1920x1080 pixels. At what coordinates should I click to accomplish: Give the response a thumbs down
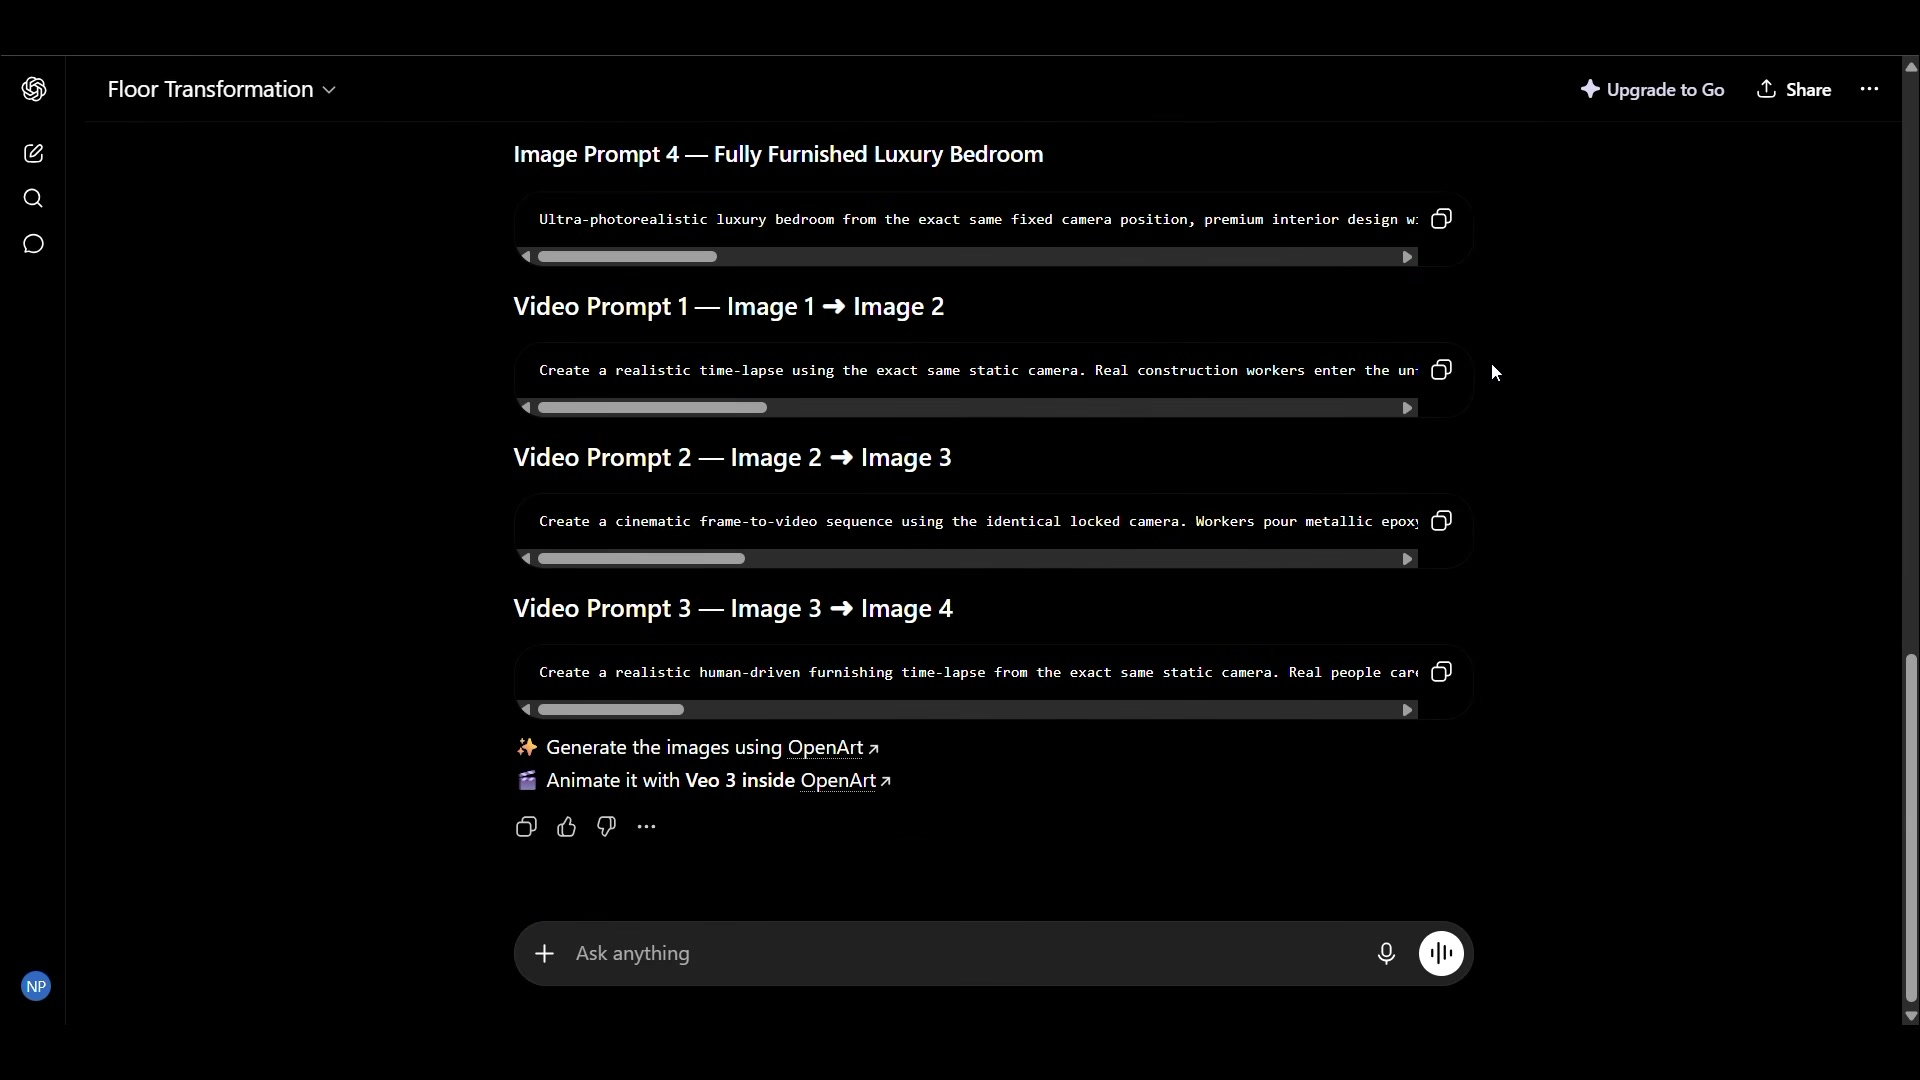pyautogui.click(x=607, y=827)
